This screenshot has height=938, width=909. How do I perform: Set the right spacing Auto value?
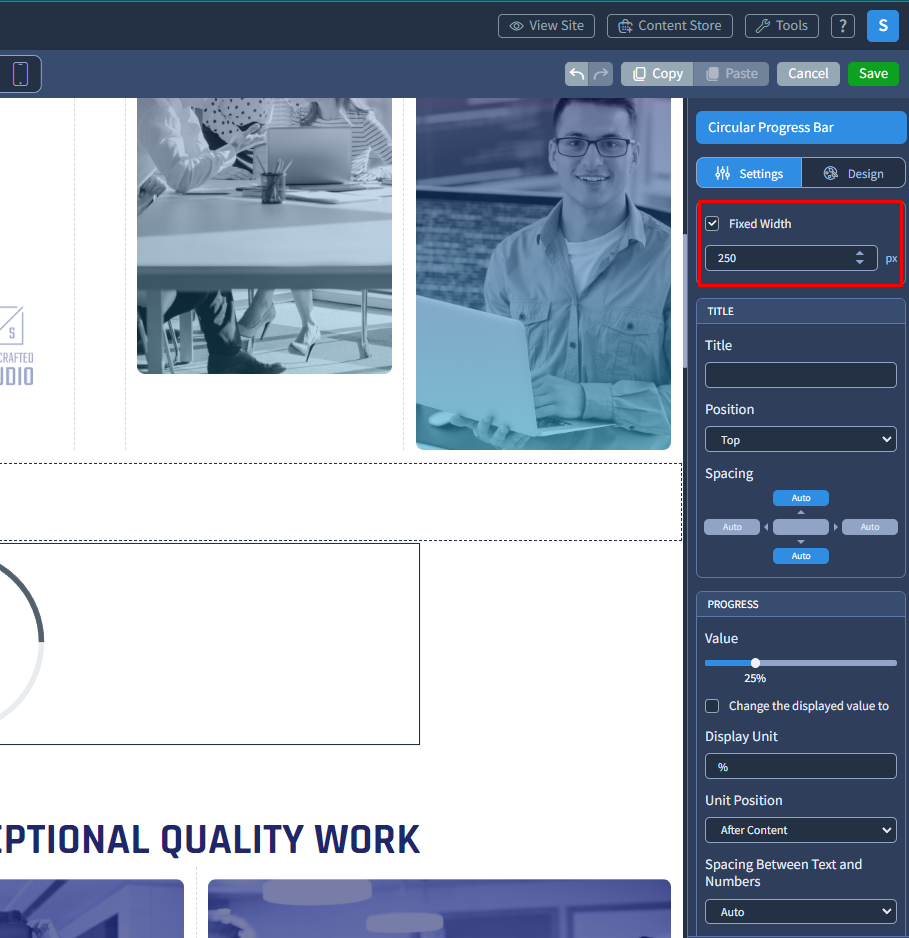[x=870, y=527]
